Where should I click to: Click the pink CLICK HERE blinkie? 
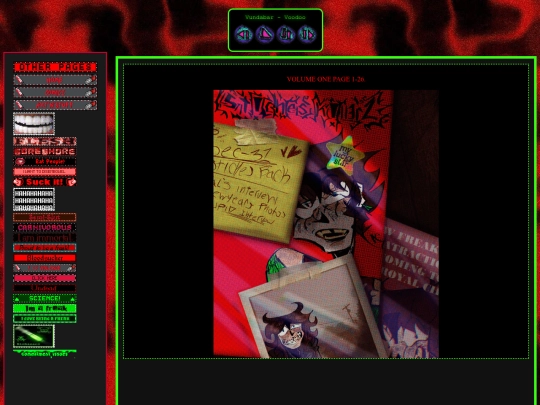[x=45, y=278]
